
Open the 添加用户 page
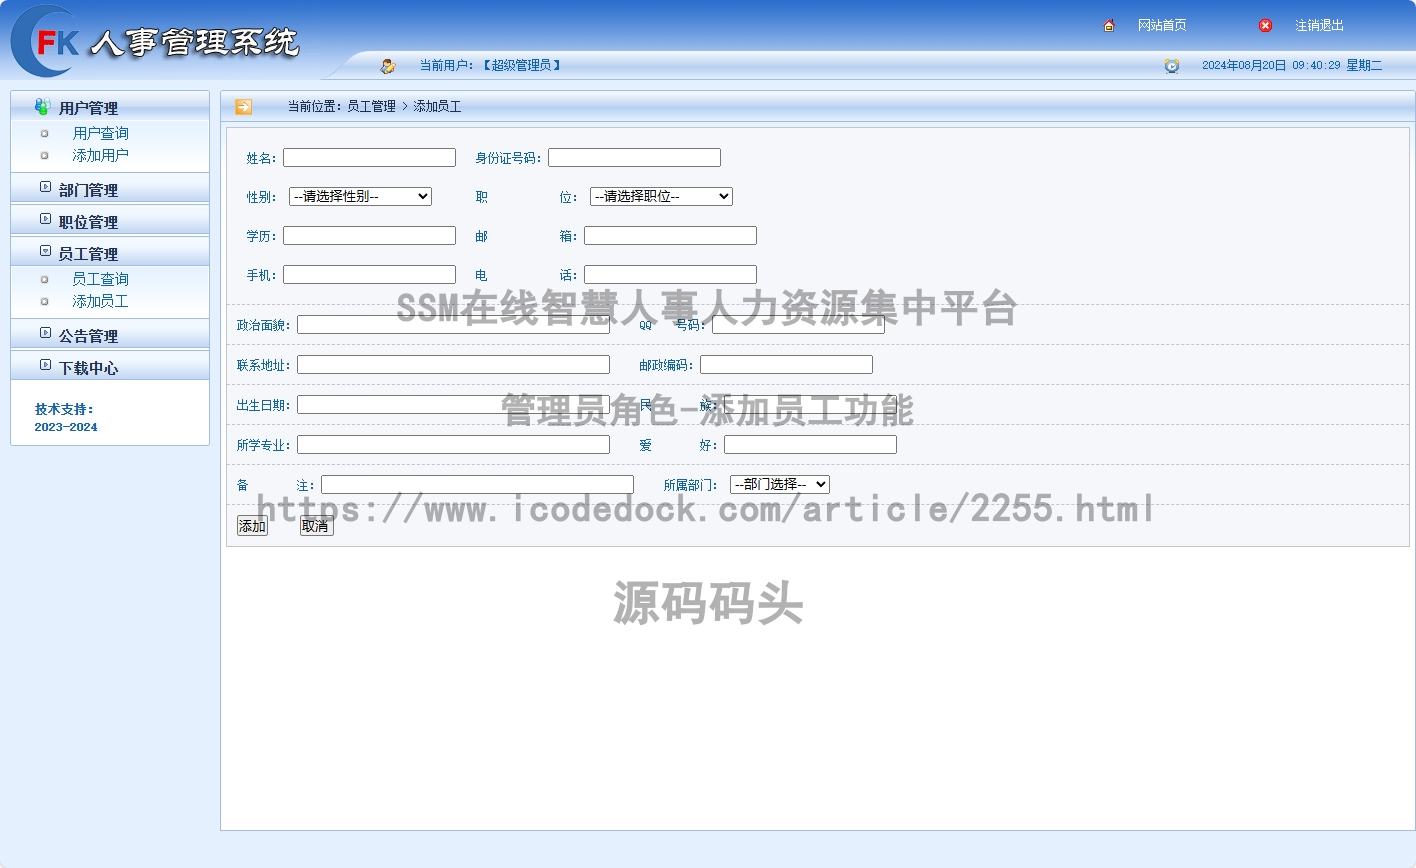(100, 155)
